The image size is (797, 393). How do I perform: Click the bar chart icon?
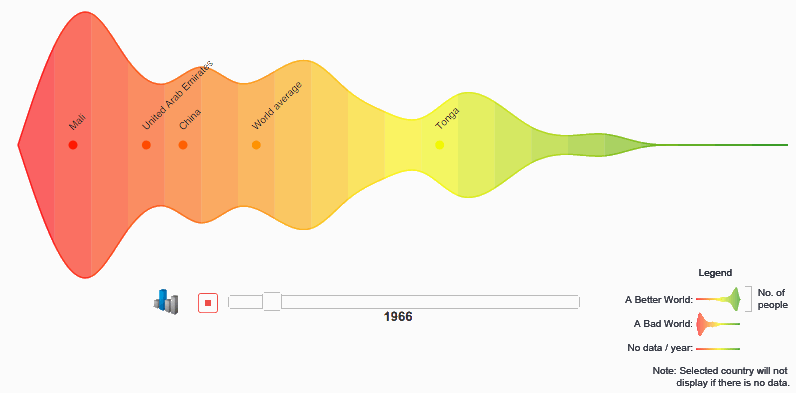(x=166, y=302)
